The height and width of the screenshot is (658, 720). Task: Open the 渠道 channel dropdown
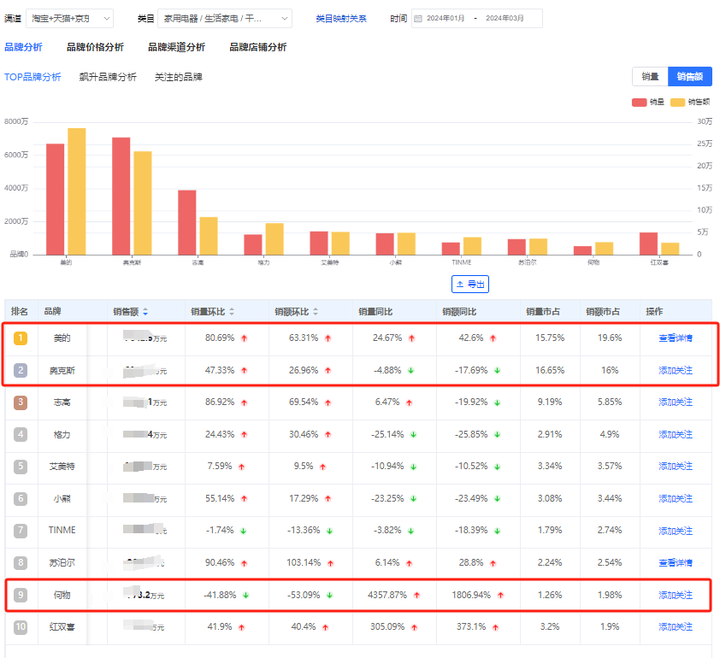tap(69, 18)
